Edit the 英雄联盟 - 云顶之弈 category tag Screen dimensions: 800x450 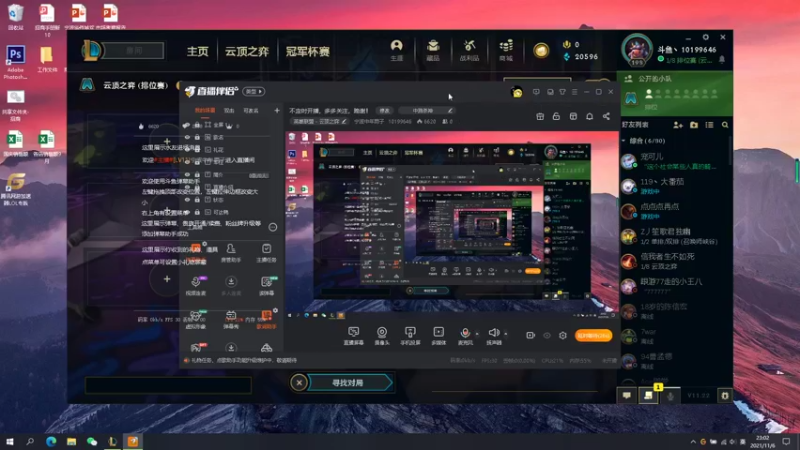319,121
